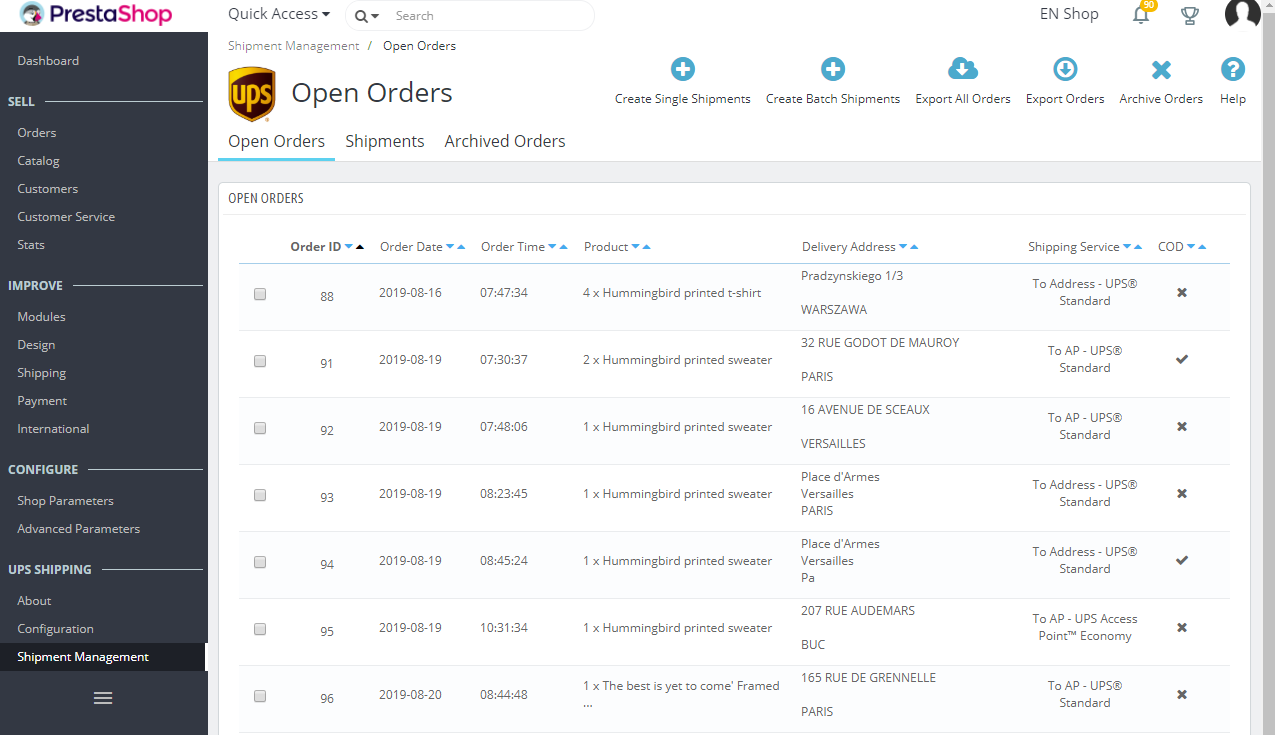
Task: Switch to the Open Orders tab
Action: tap(276, 141)
